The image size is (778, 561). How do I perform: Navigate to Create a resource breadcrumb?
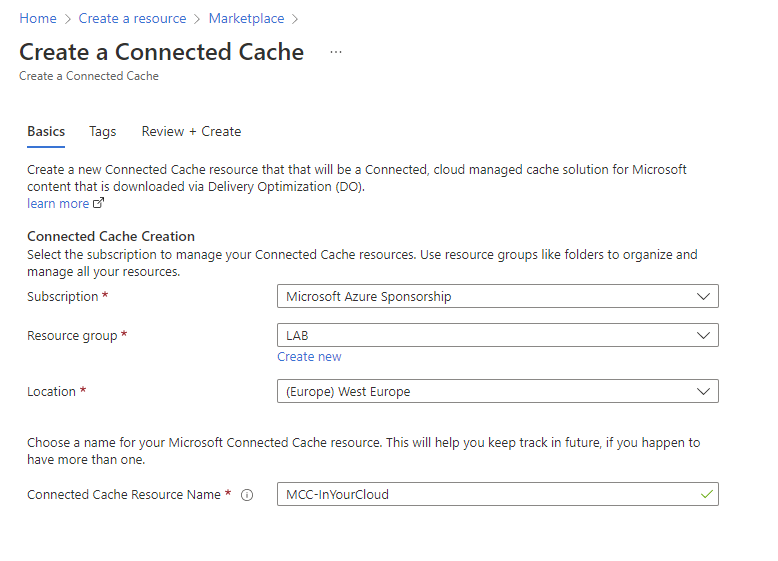pyautogui.click(x=132, y=18)
